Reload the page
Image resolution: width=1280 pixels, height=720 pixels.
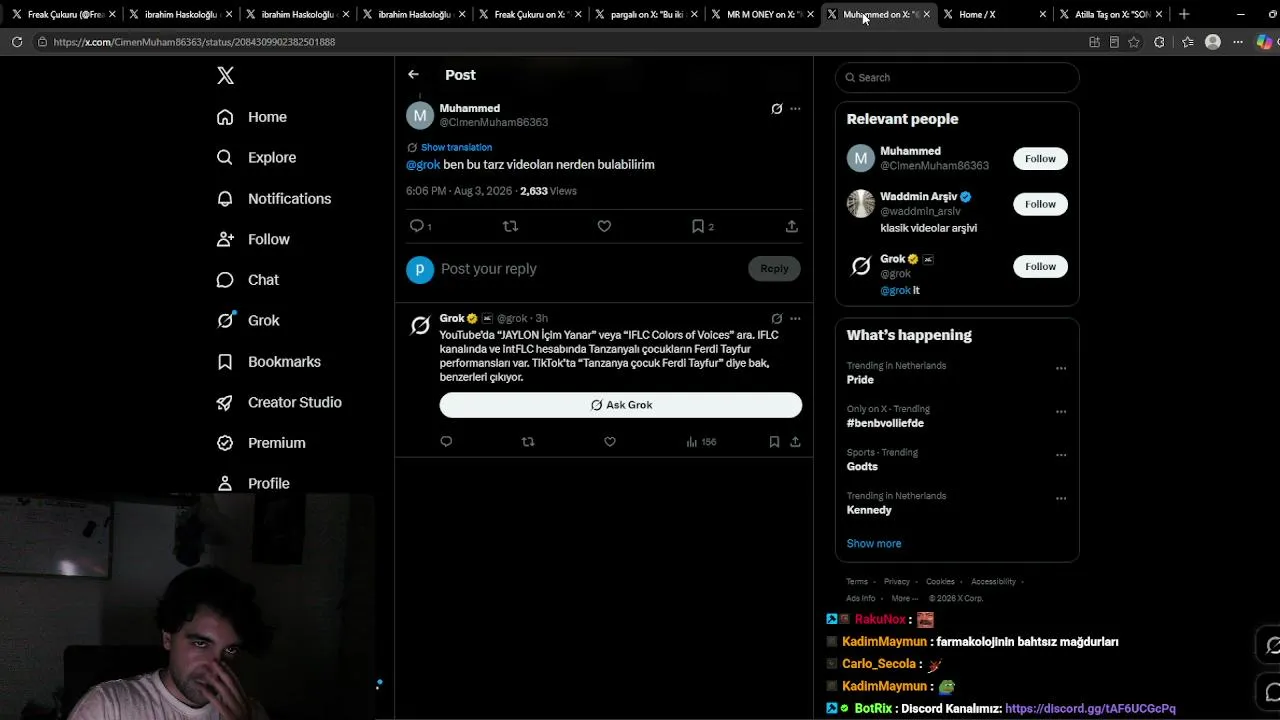[17, 42]
